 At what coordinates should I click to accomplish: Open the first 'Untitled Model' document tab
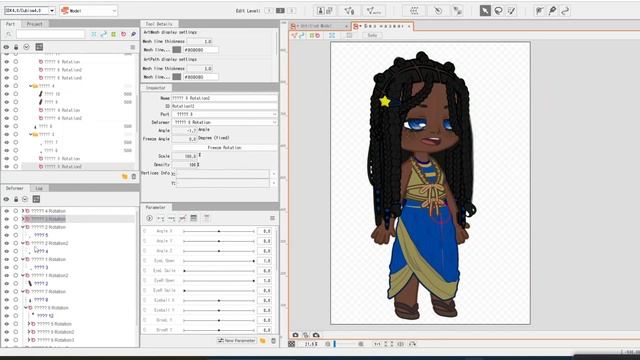tap(319, 26)
